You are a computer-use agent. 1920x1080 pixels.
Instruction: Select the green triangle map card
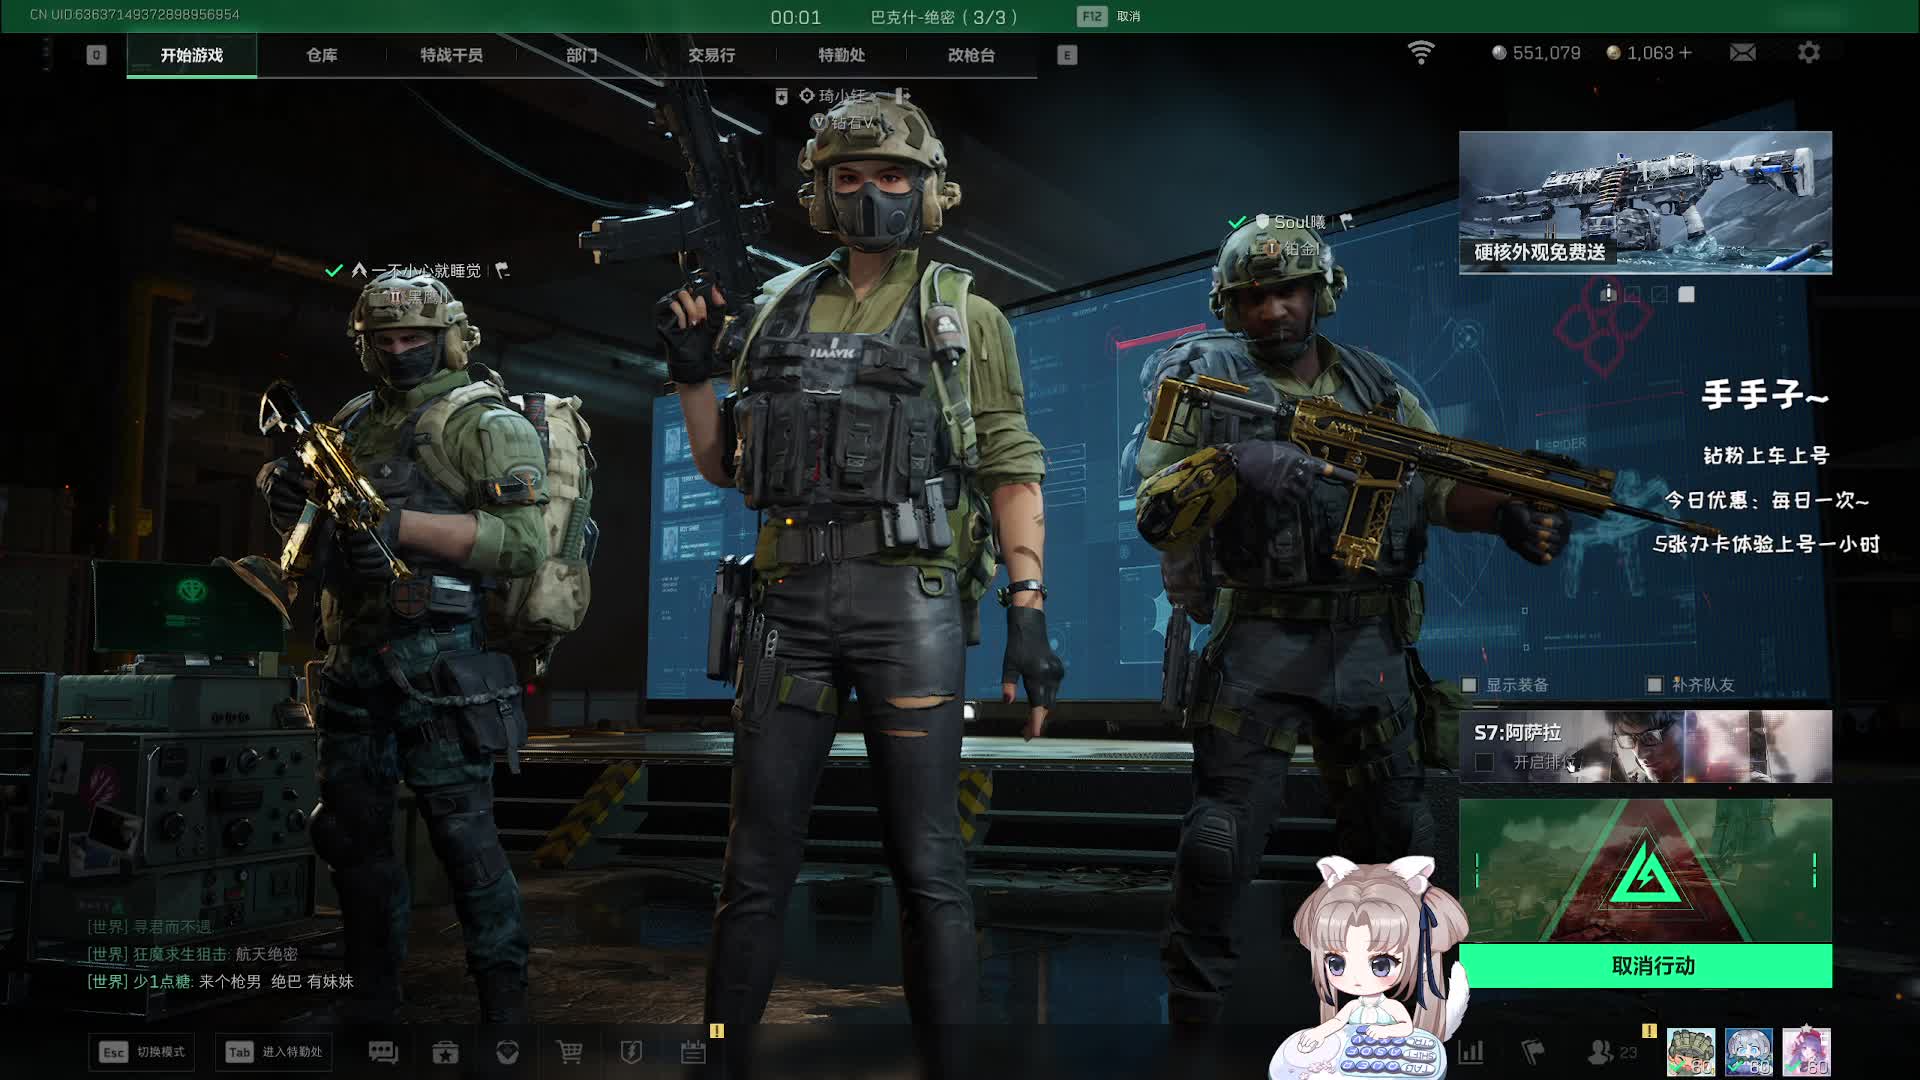1645,870
